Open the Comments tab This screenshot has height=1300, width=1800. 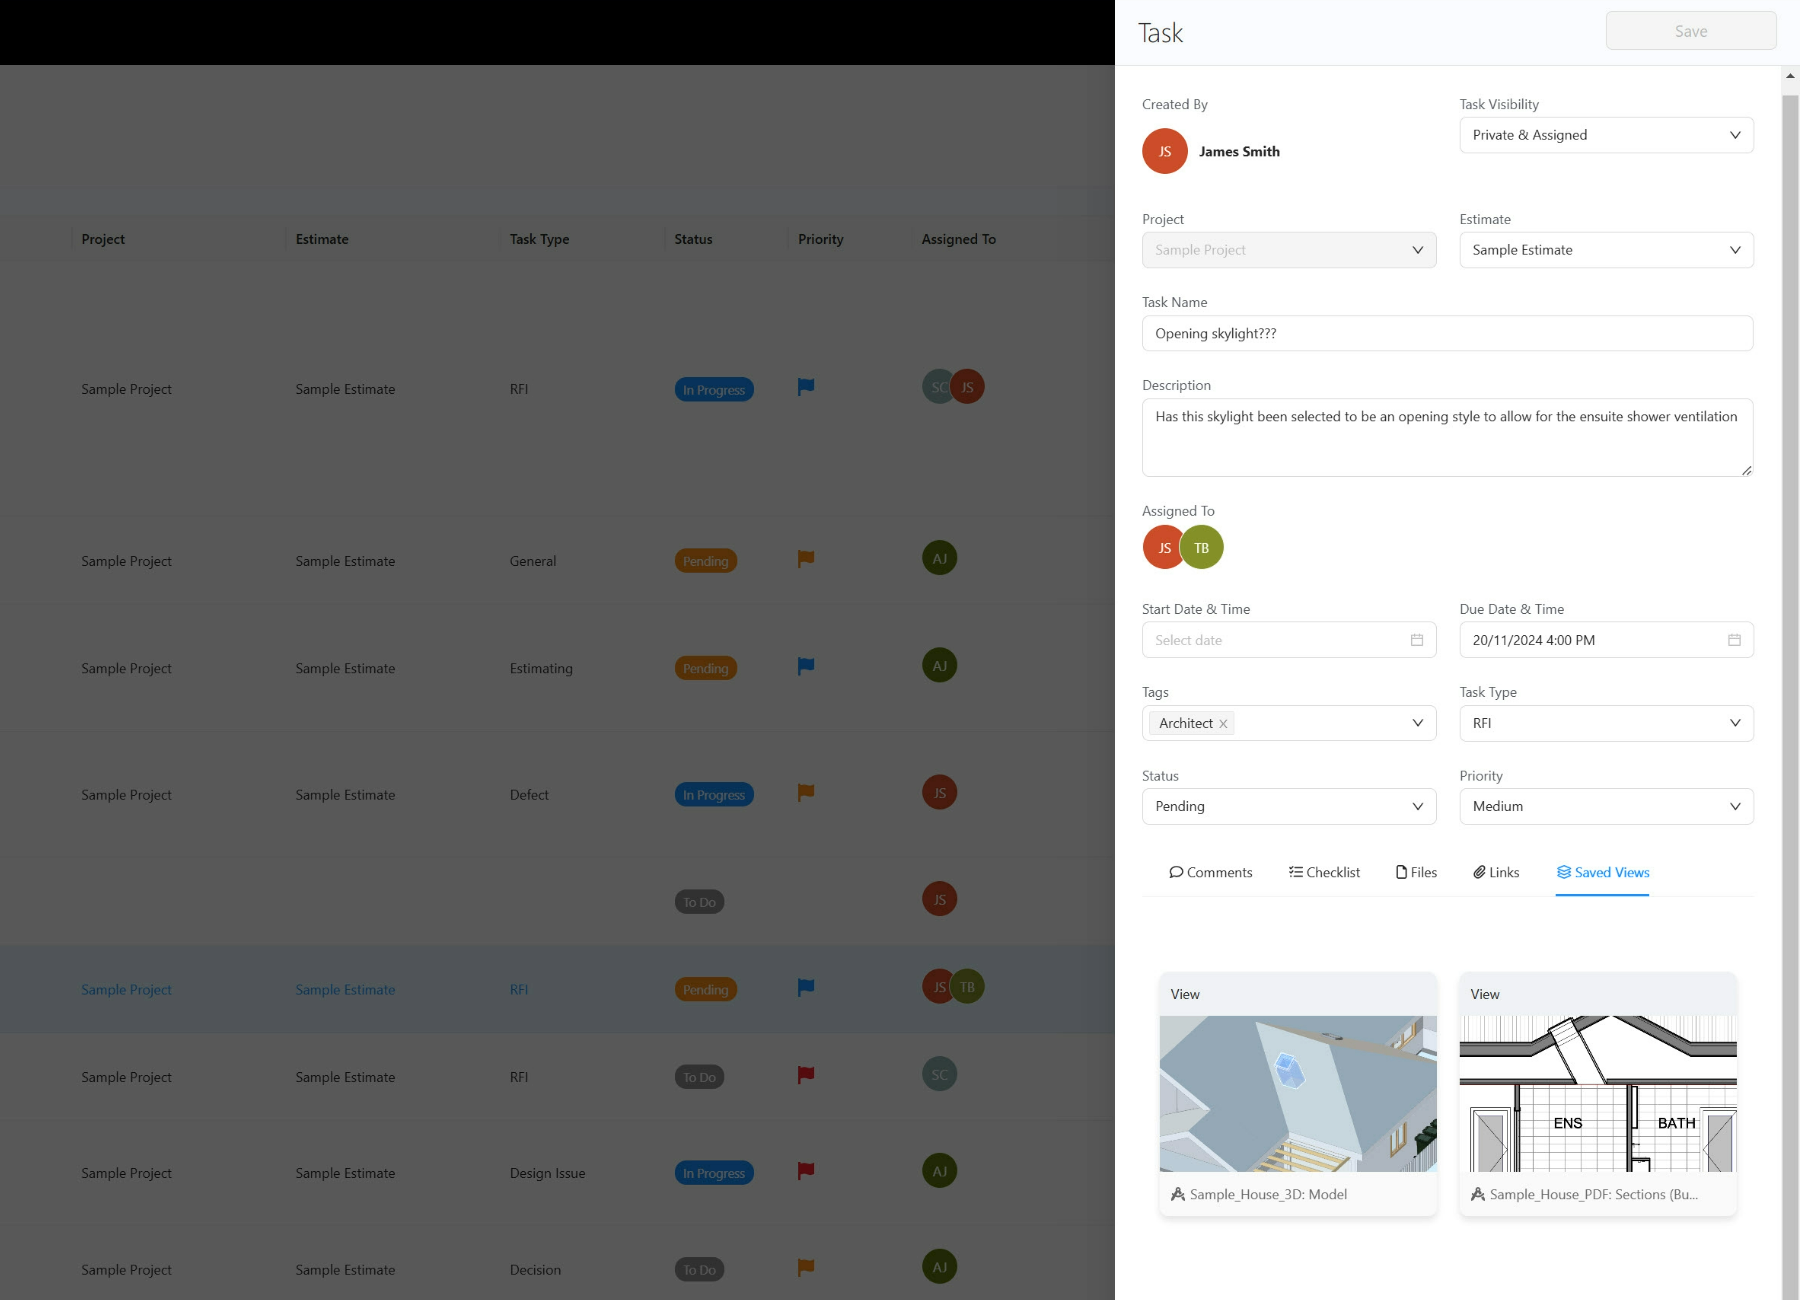point(1210,872)
